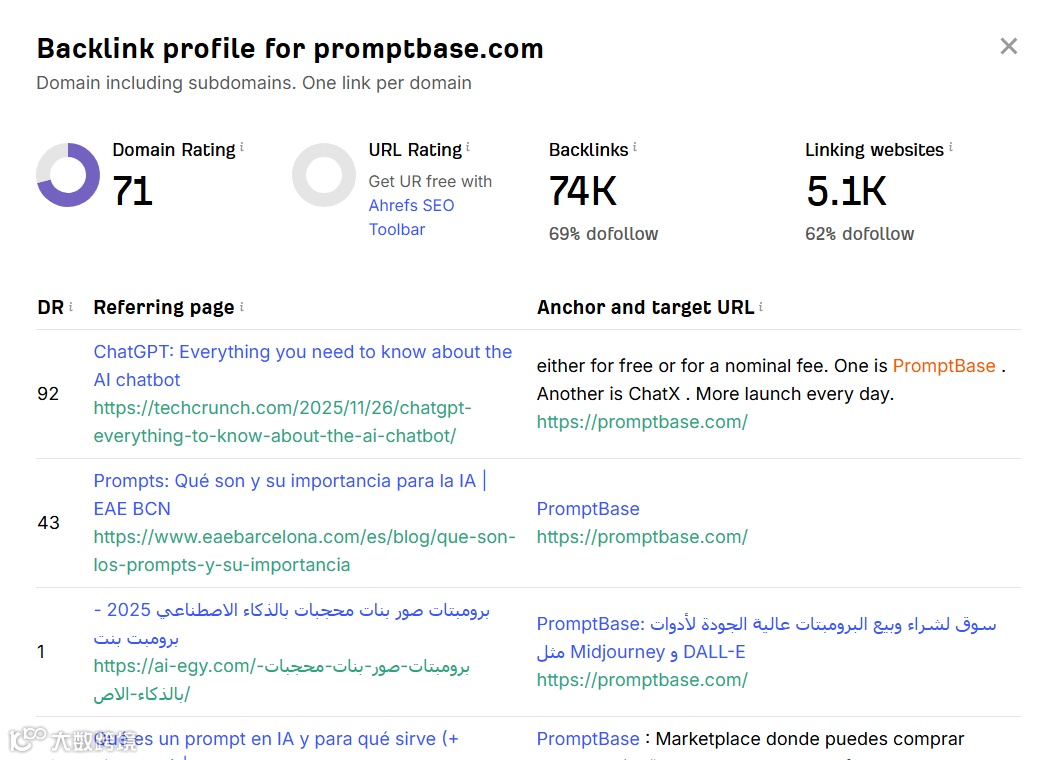Click the orange PromptBase anchor text
1050x760 pixels.
(x=943, y=365)
